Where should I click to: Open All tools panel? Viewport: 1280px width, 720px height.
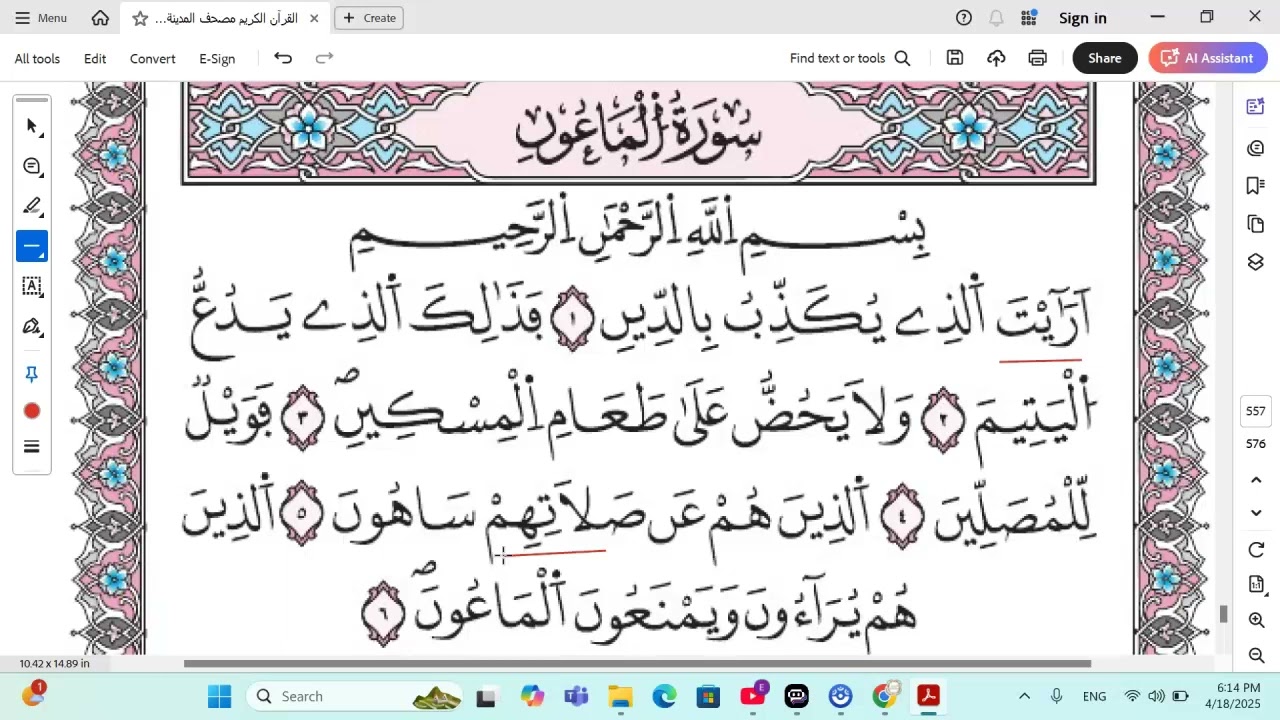pos(37,58)
